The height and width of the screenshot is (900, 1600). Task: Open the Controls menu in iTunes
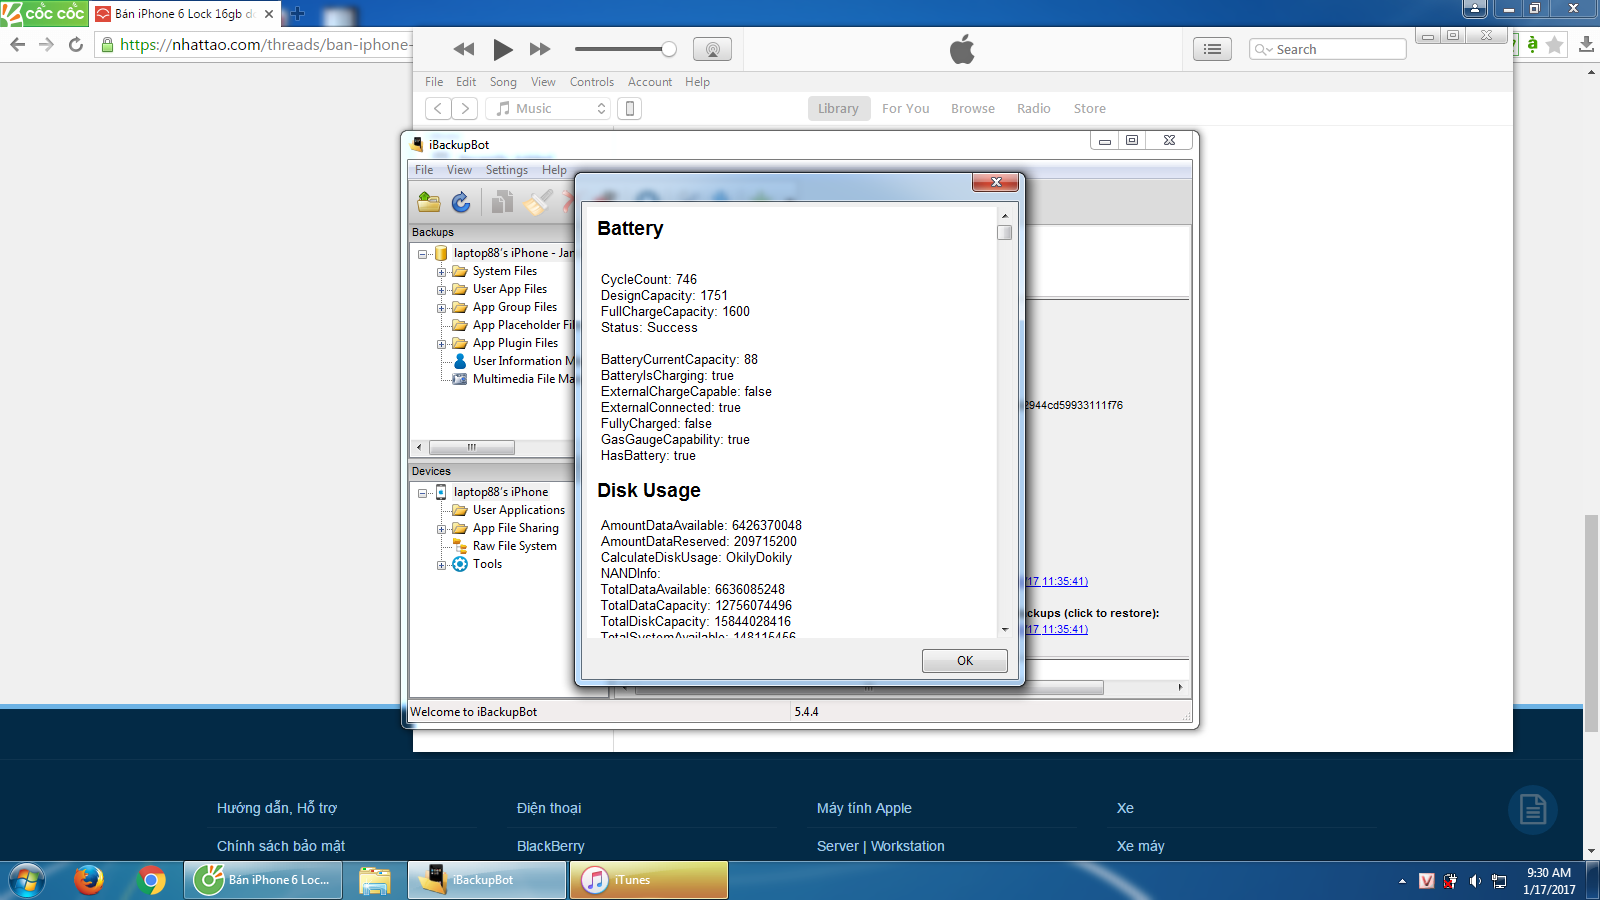point(591,82)
